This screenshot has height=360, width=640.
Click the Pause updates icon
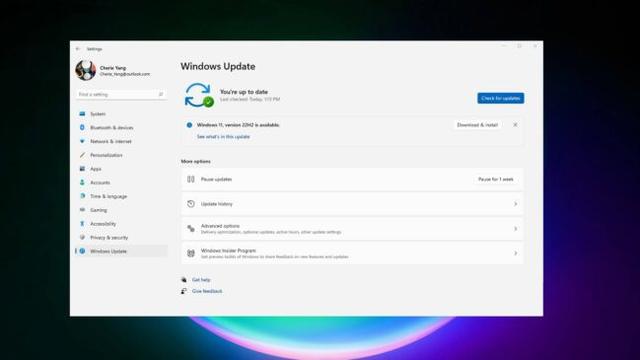click(x=191, y=179)
